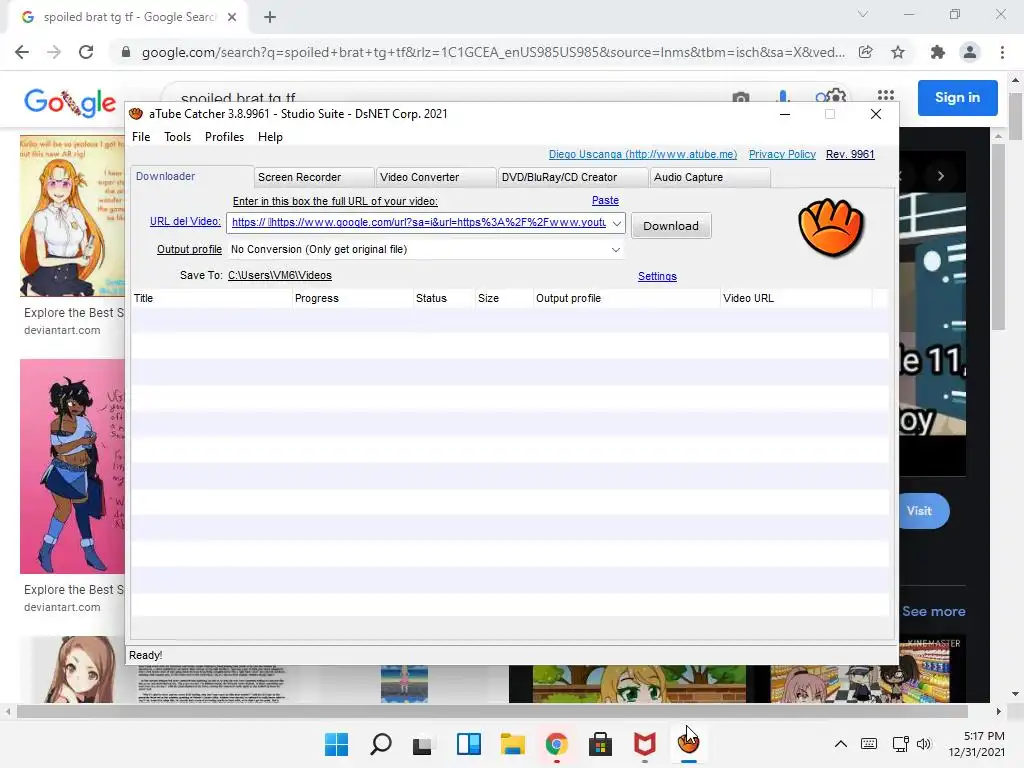Show hidden system tray icons

click(841, 744)
